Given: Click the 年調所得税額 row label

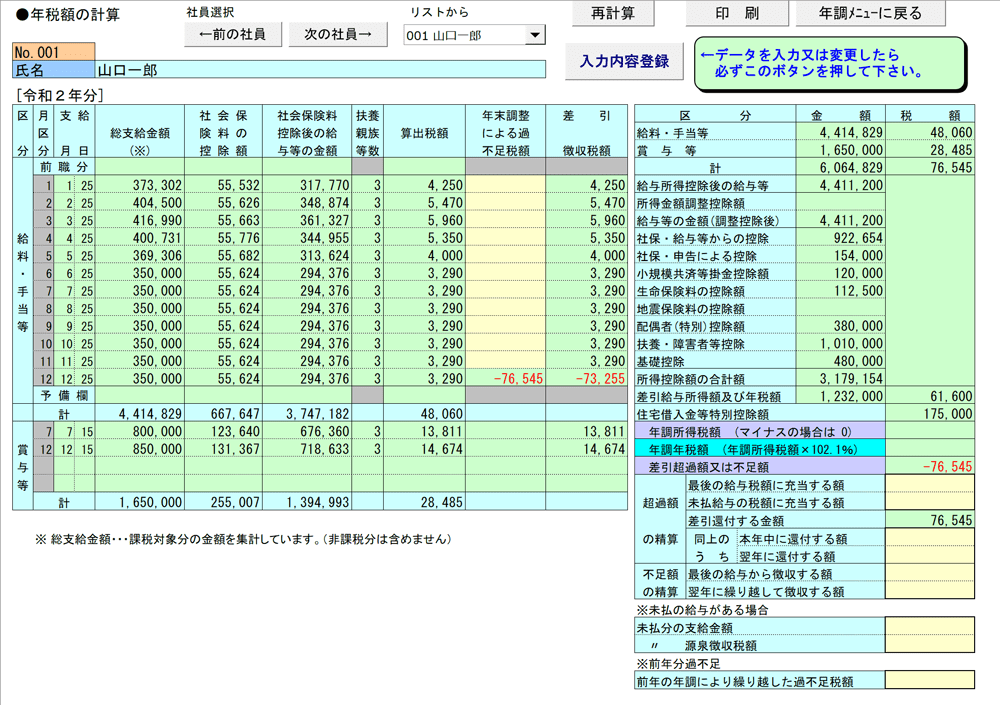Looking at the screenshot, I should tap(760, 431).
